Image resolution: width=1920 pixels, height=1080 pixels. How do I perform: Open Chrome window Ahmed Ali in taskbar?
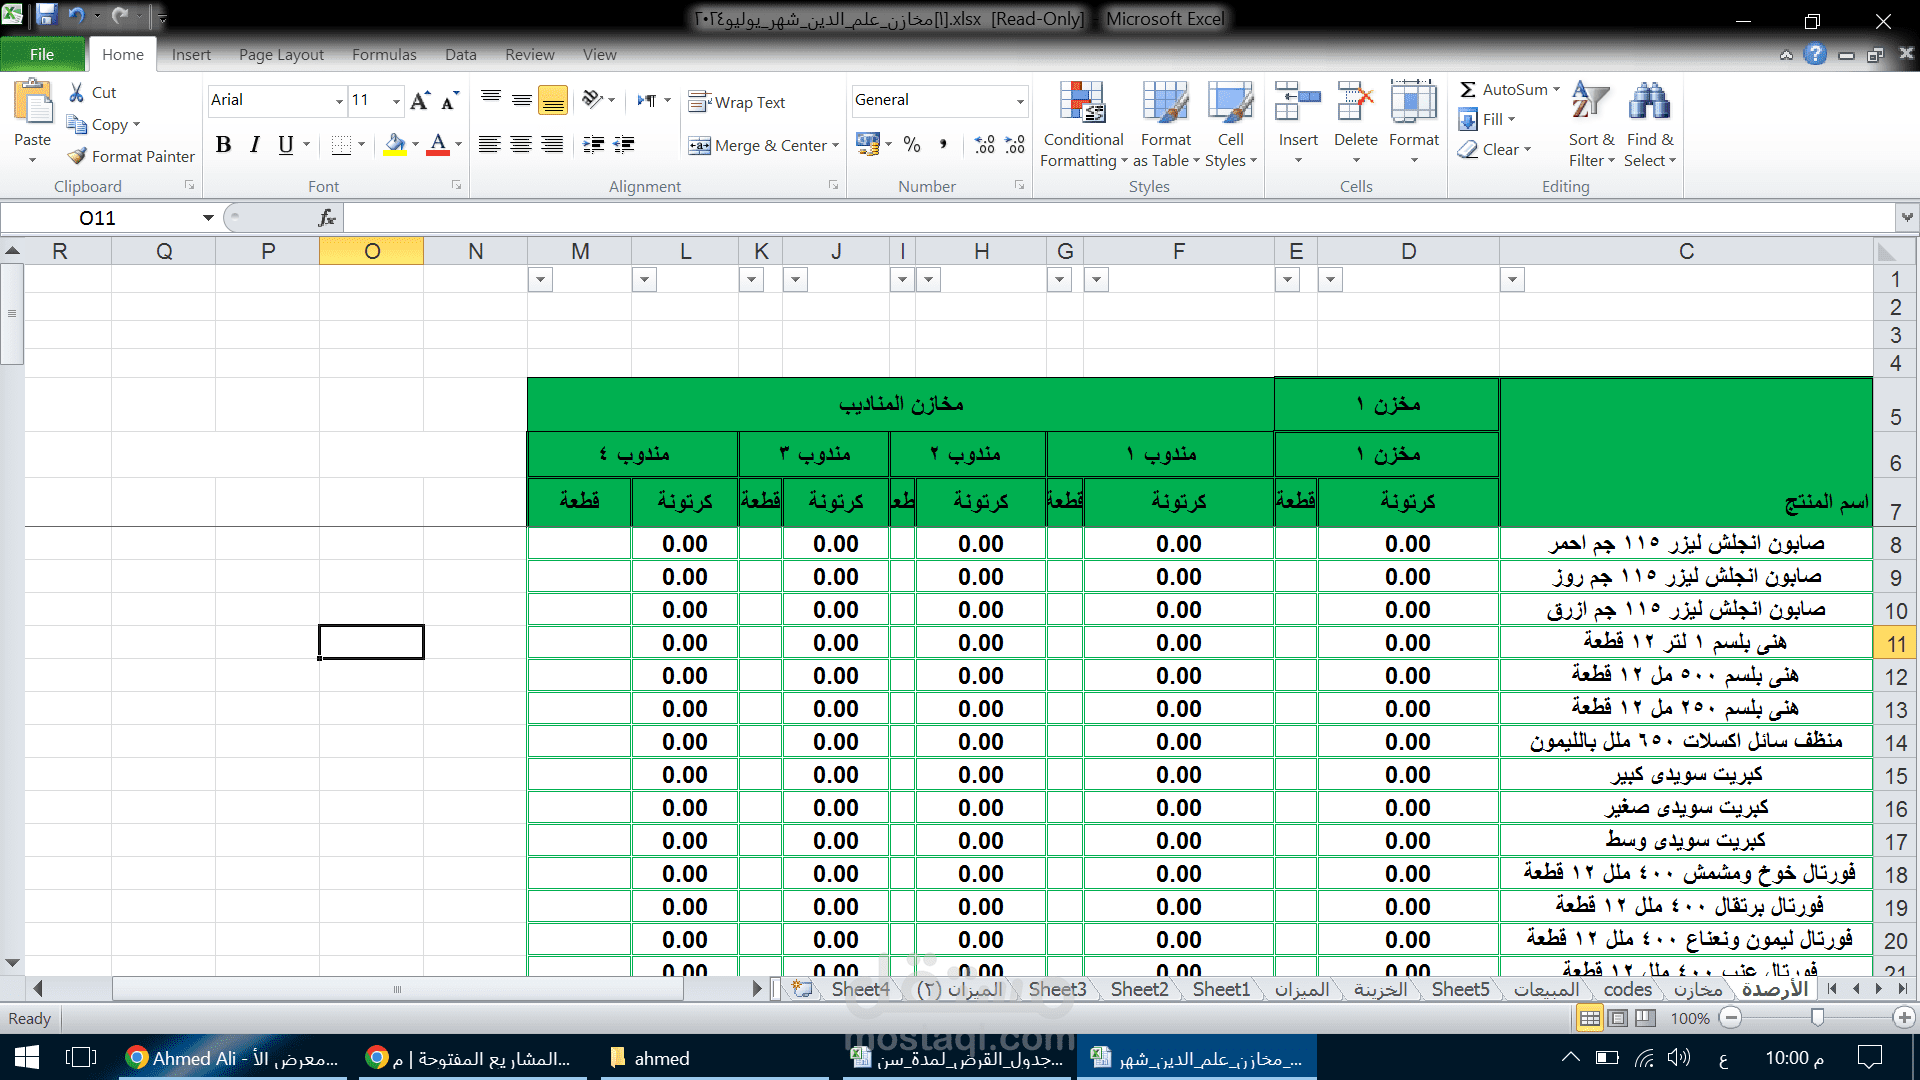232,1058
